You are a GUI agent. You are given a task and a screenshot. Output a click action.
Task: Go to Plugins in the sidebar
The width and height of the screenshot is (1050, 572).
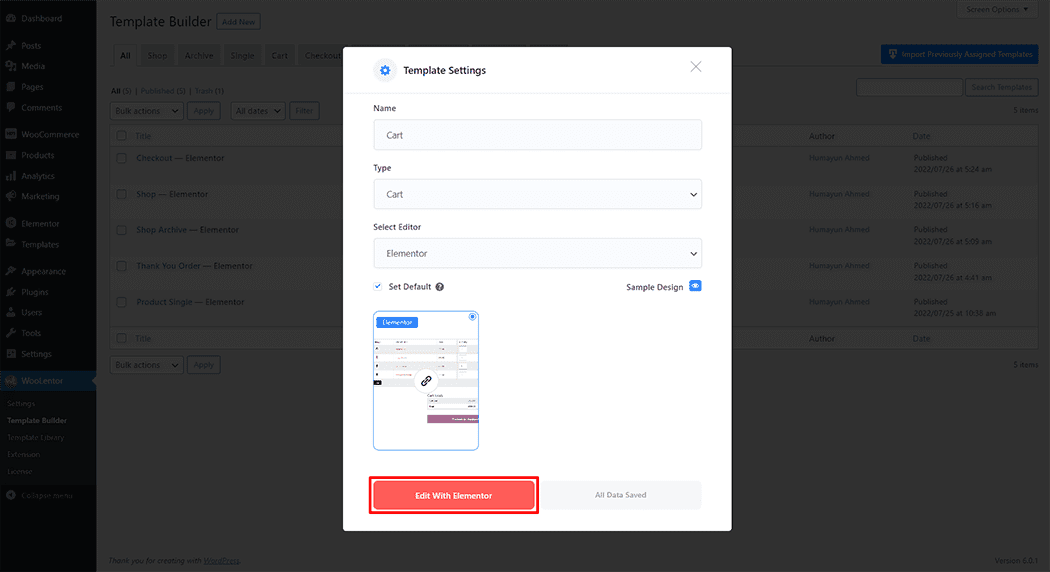point(34,292)
